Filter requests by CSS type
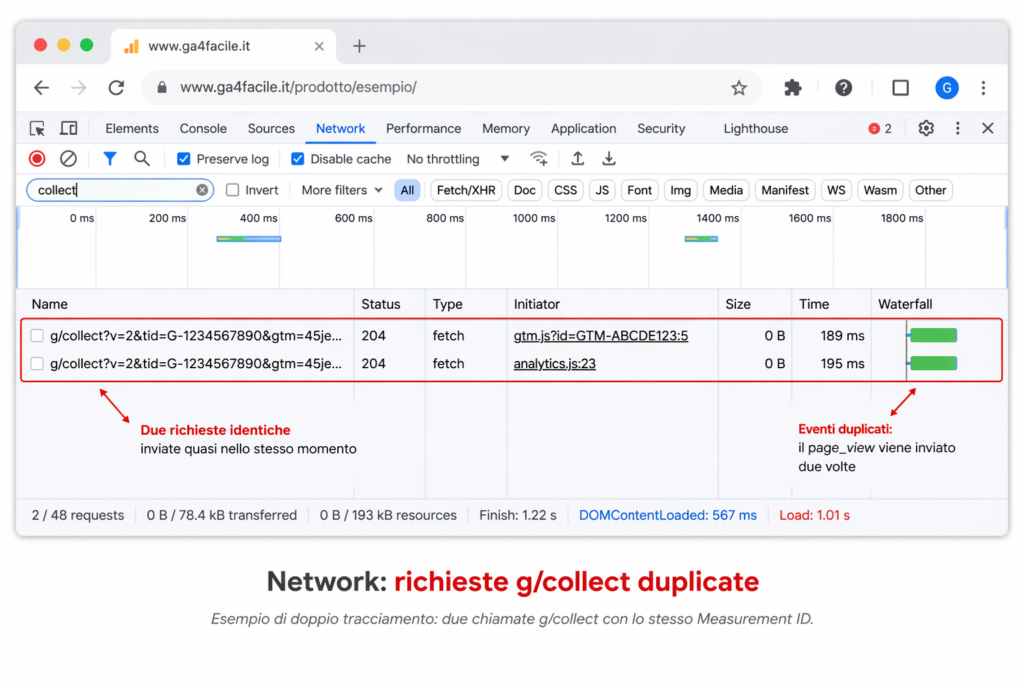Screen dimensions: 1024x683 pos(565,190)
